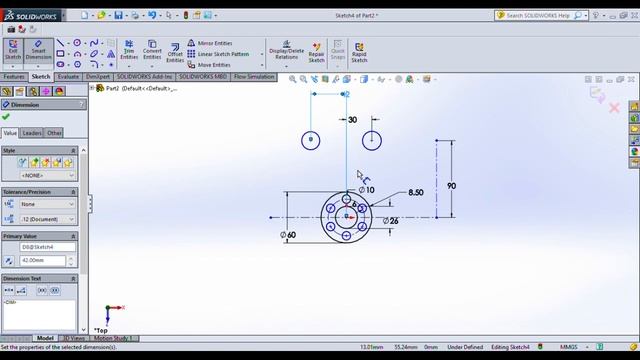Image resolution: width=640 pixels, height=360 pixels.
Task: Select the Arc sketch tool
Action: coord(77,54)
